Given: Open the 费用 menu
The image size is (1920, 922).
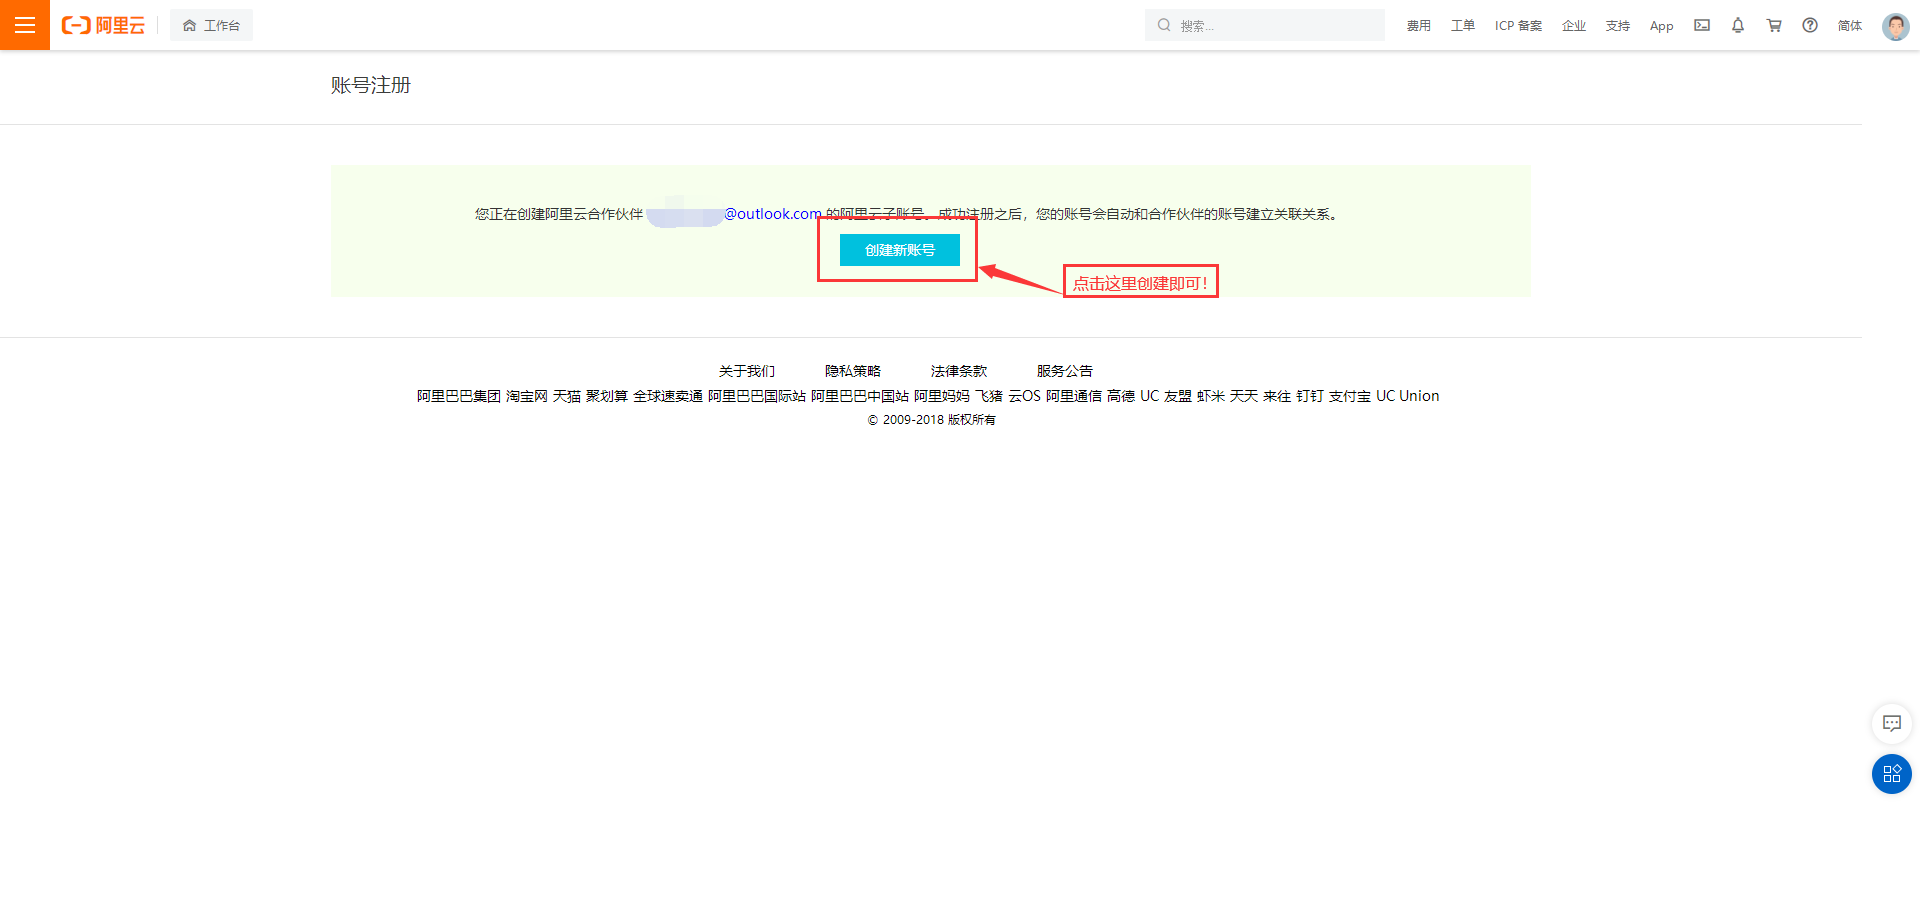Looking at the screenshot, I should [x=1418, y=26].
